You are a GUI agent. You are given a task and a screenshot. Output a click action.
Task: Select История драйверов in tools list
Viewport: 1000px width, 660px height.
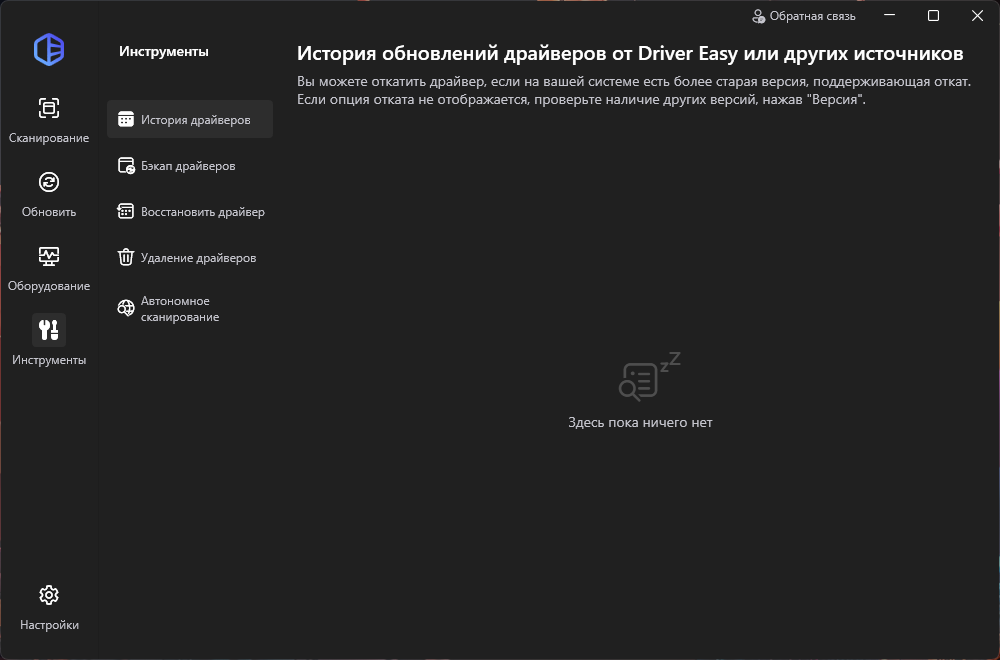tap(190, 119)
